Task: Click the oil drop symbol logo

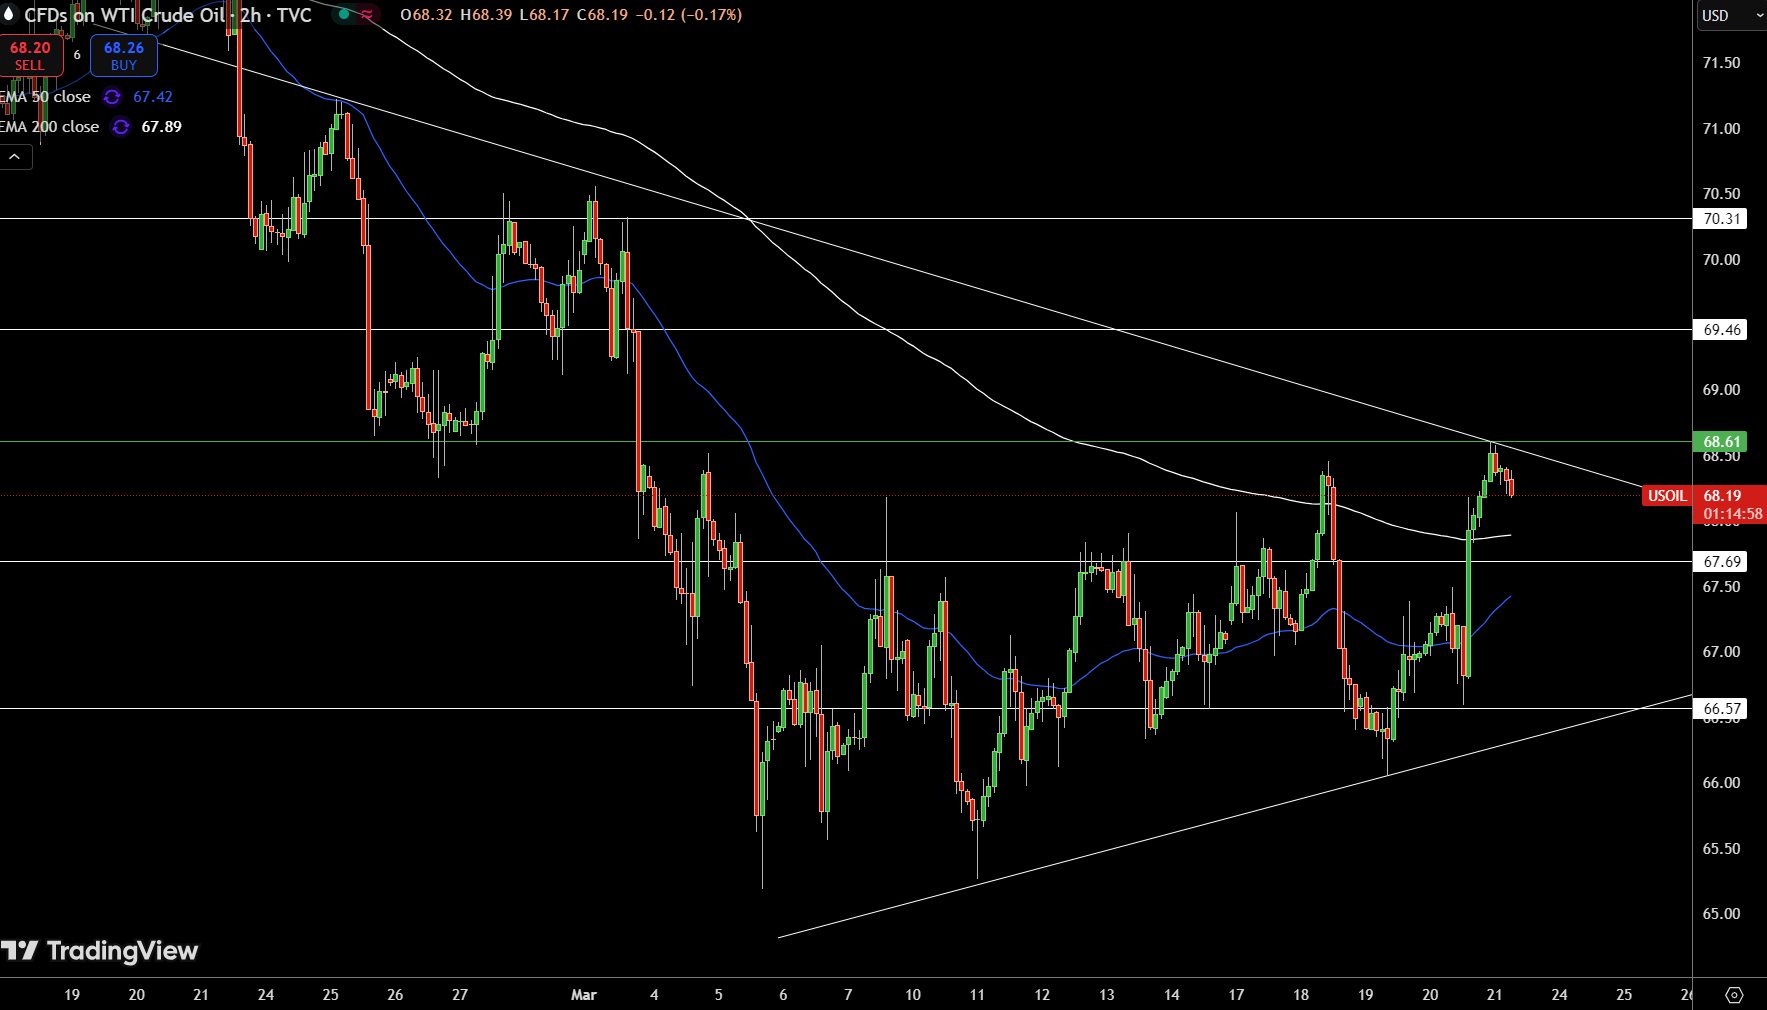Action: point(9,14)
